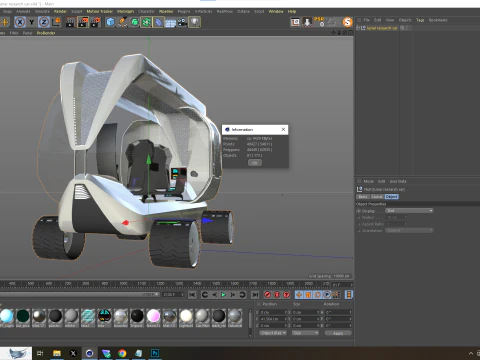
Task: Open the ProRender viewport menu
Action: coord(46,33)
